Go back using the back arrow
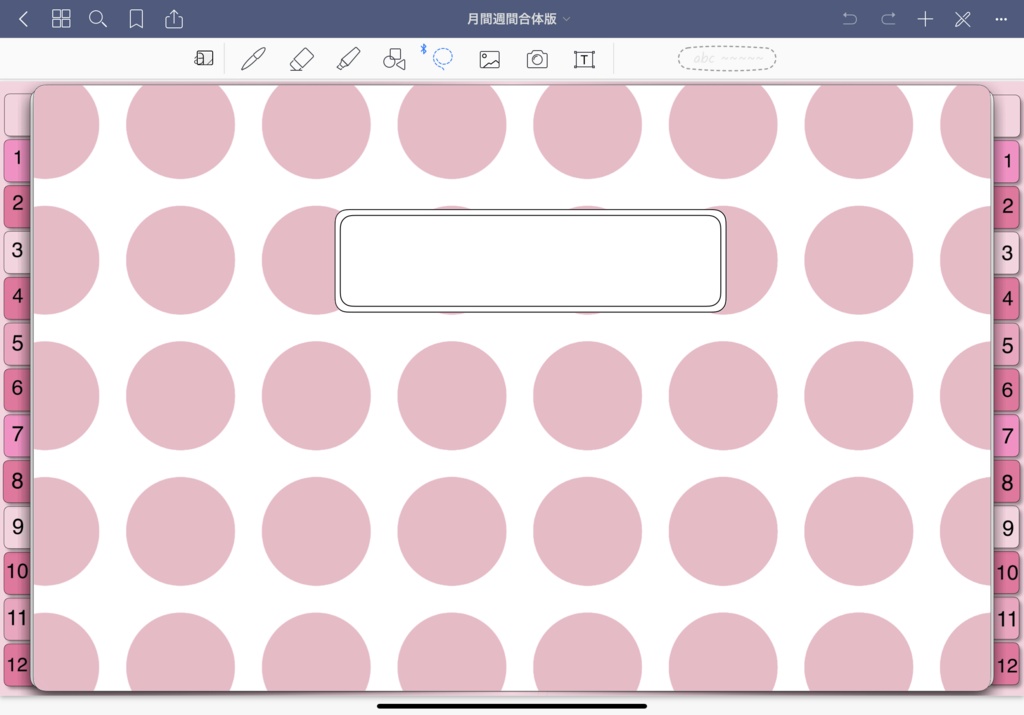Viewport: 1024px width, 715px height. (24, 19)
